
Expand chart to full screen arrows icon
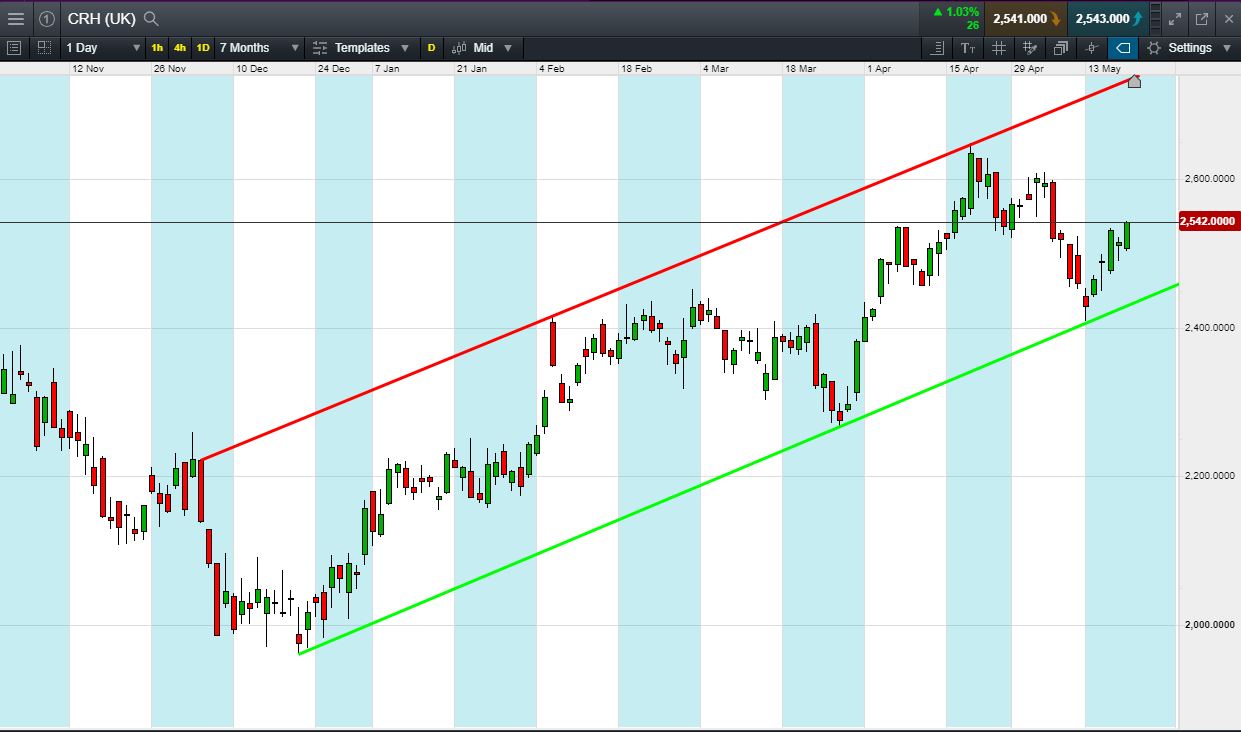pos(1176,18)
